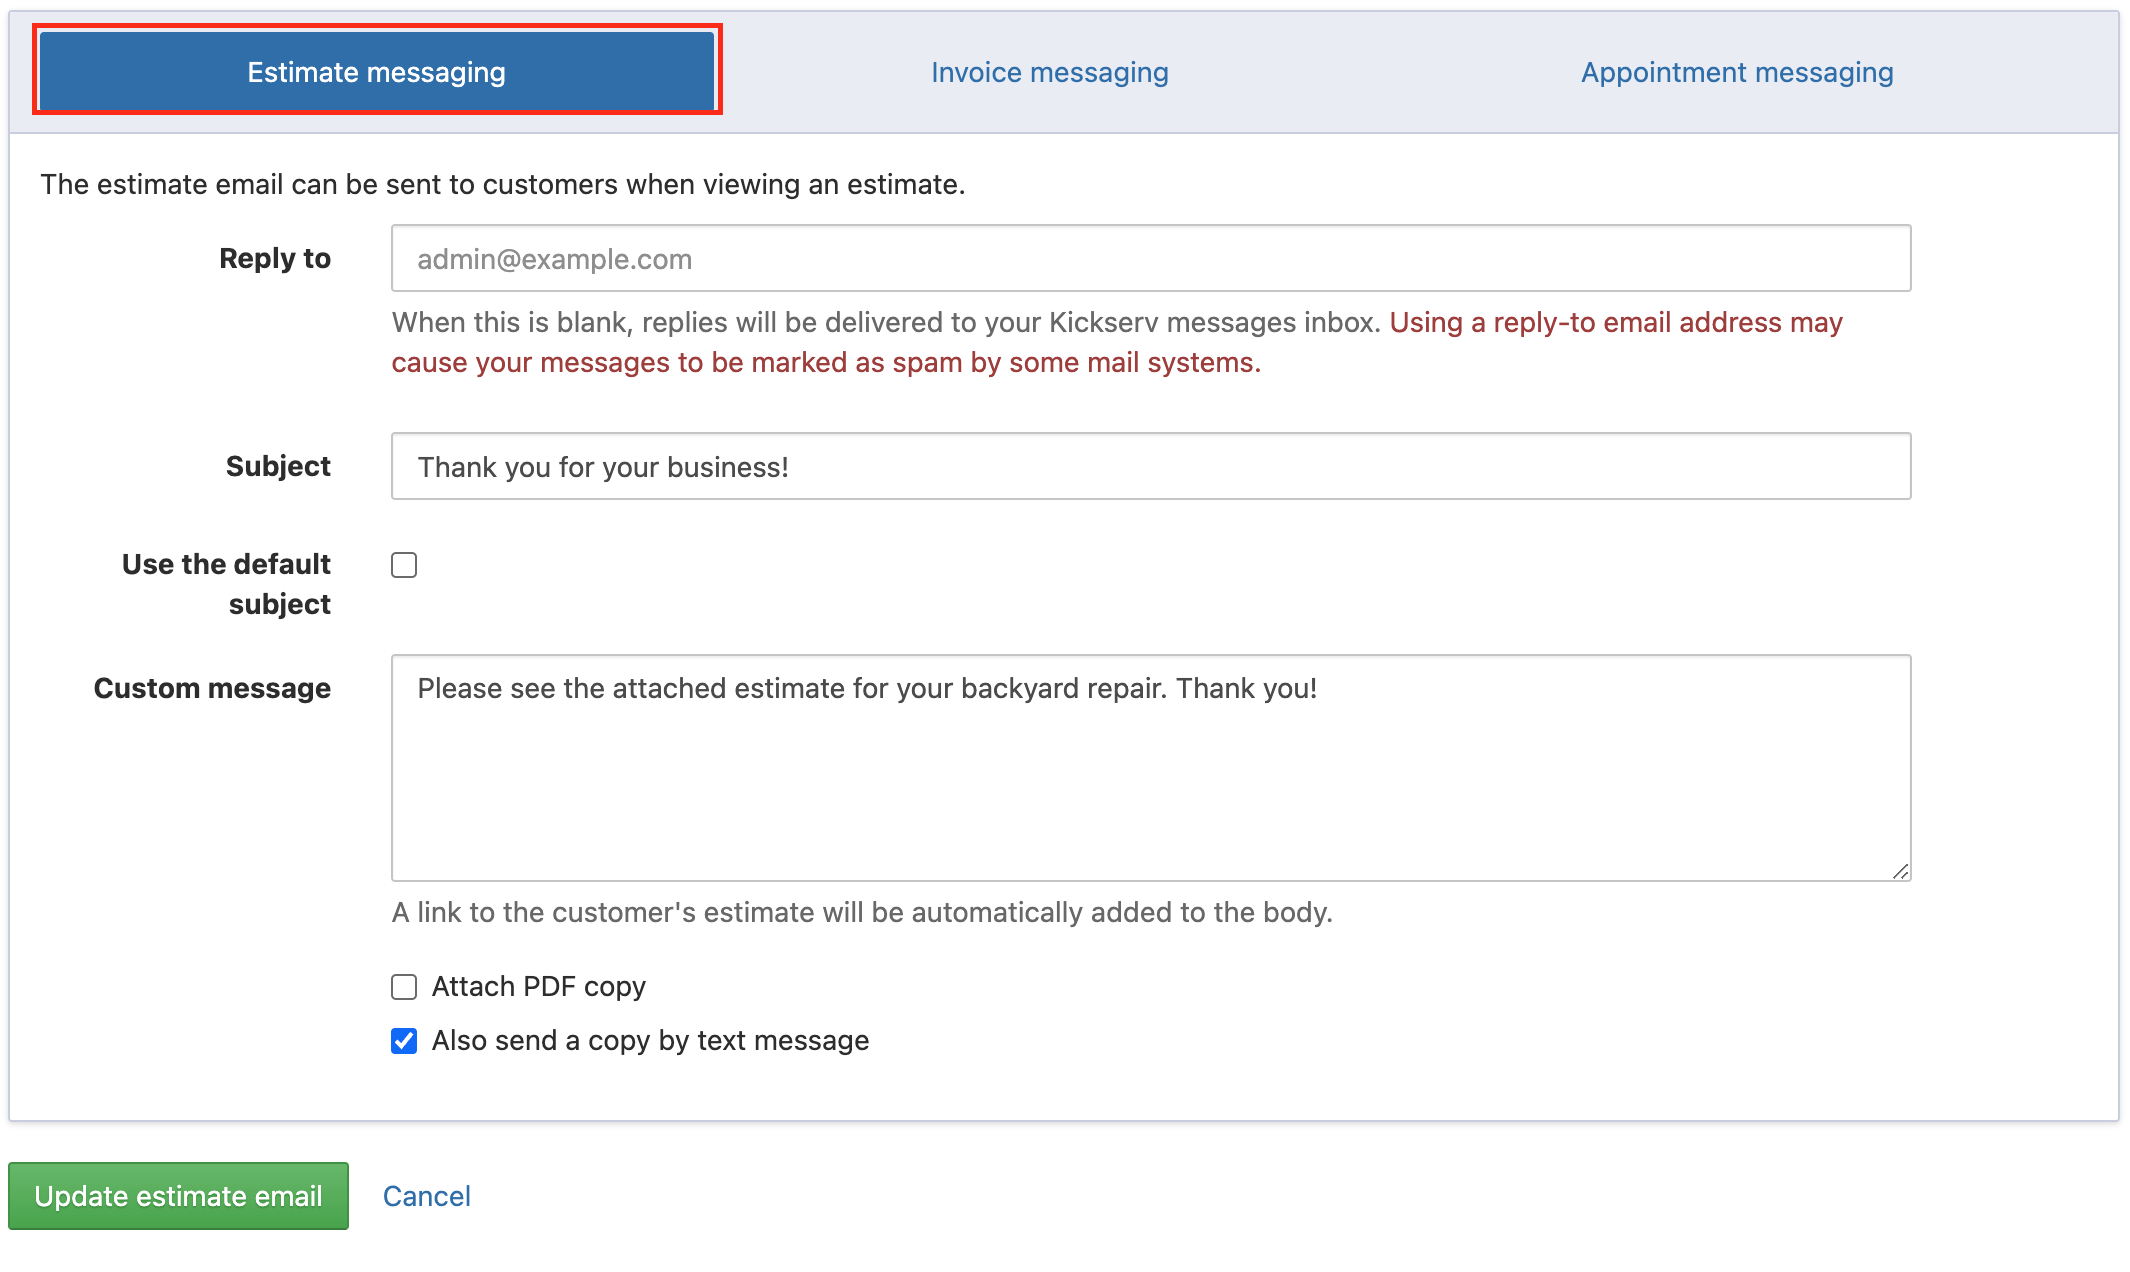Viewport: 2130px width, 1272px height.
Task: Open the Invoice messaging tab
Action: coord(1049,72)
